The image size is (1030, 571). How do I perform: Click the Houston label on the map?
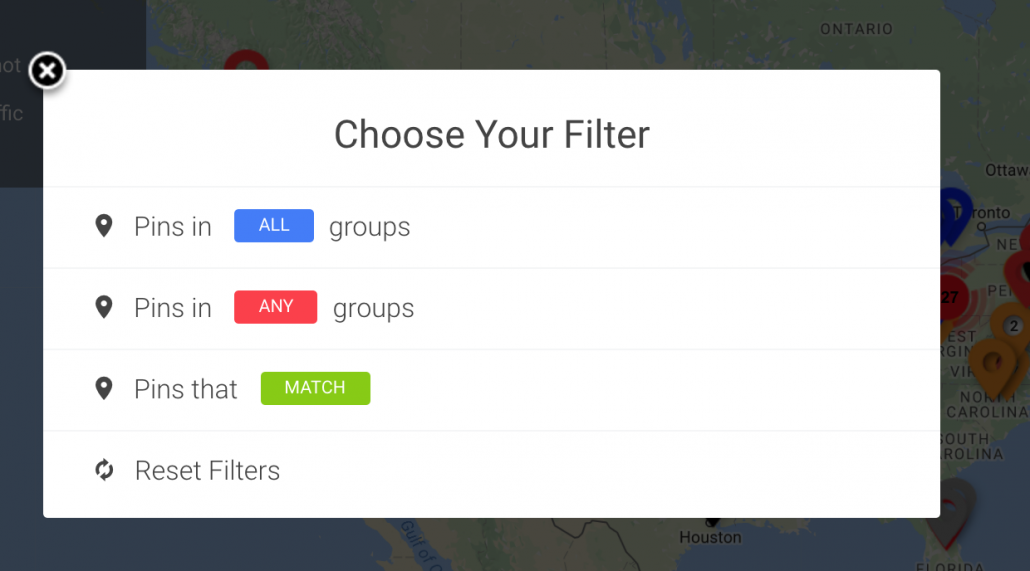(710, 537)
